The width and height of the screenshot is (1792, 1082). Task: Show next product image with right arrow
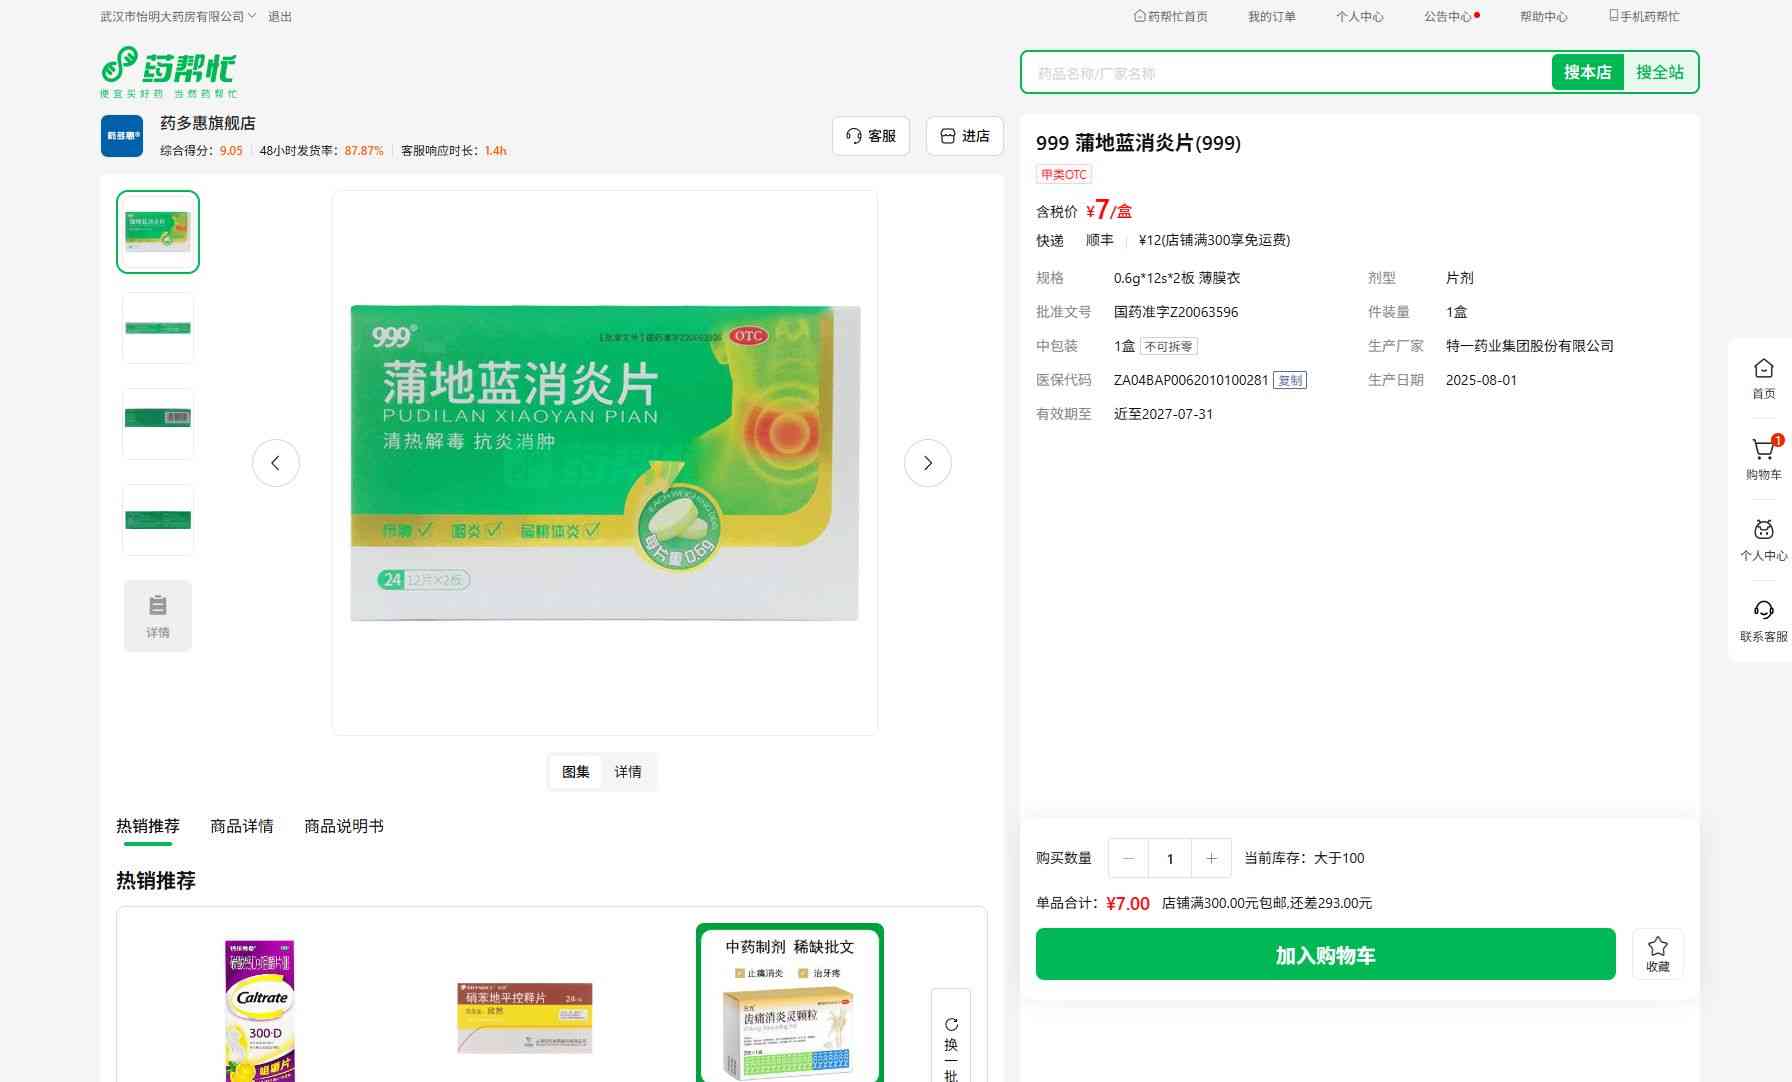(927, 463)
